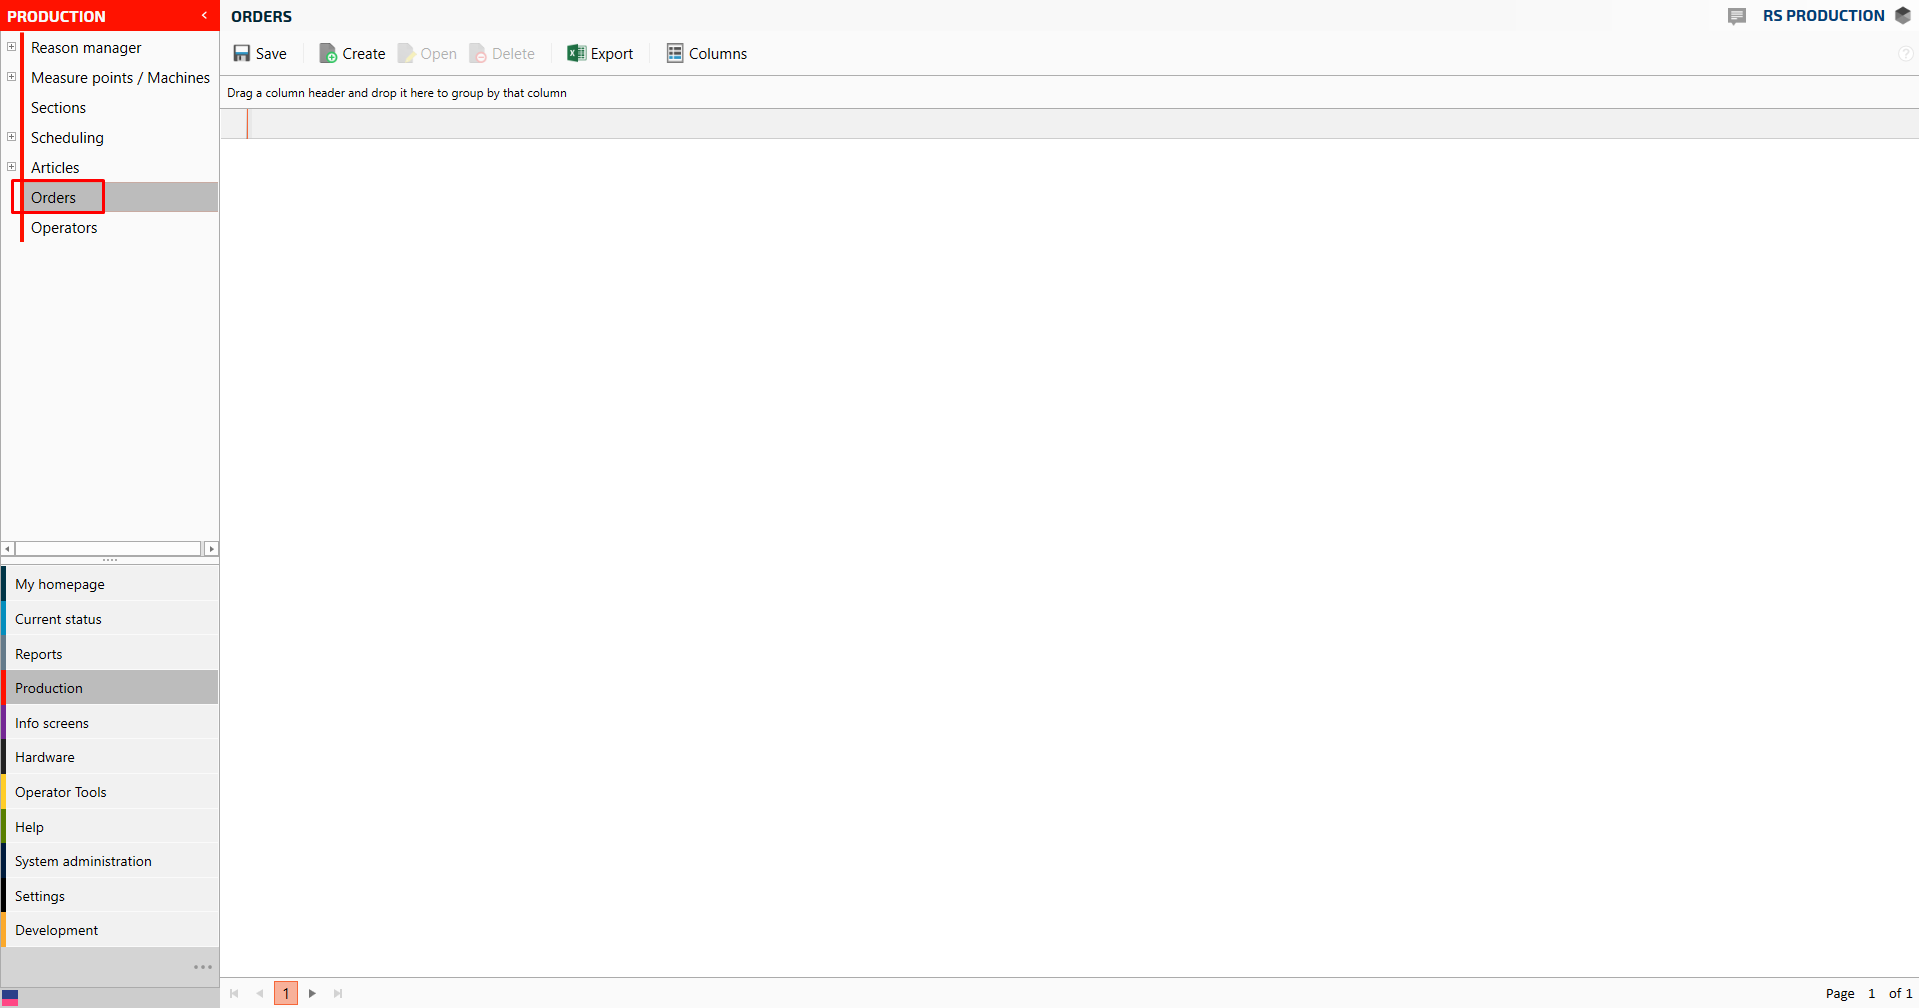
Task: Click the help question mark icon
Action: click(x=1906, y=54)
